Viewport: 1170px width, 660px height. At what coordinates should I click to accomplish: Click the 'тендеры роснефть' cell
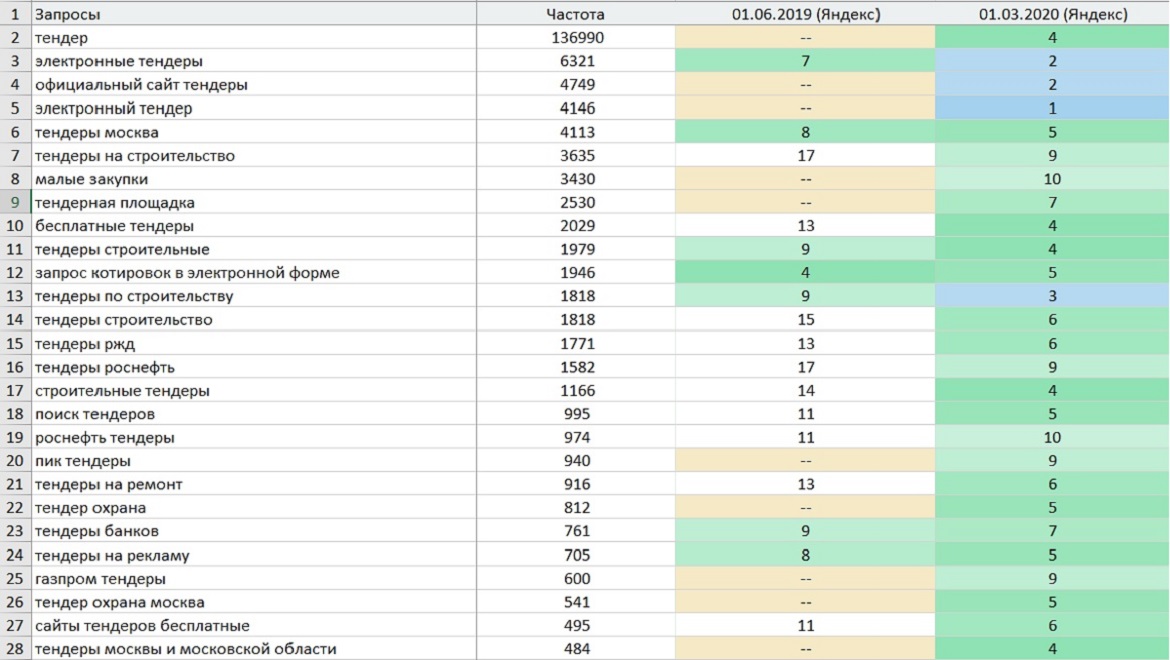(x=254, y=367)
